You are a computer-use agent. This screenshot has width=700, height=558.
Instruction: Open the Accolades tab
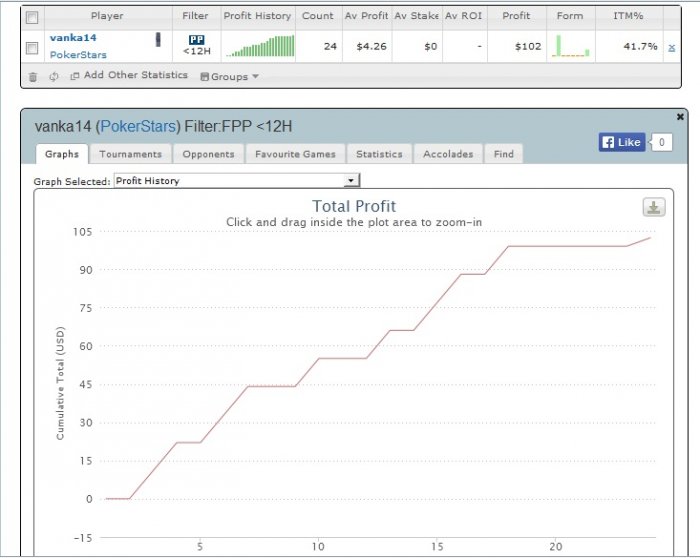448,154
